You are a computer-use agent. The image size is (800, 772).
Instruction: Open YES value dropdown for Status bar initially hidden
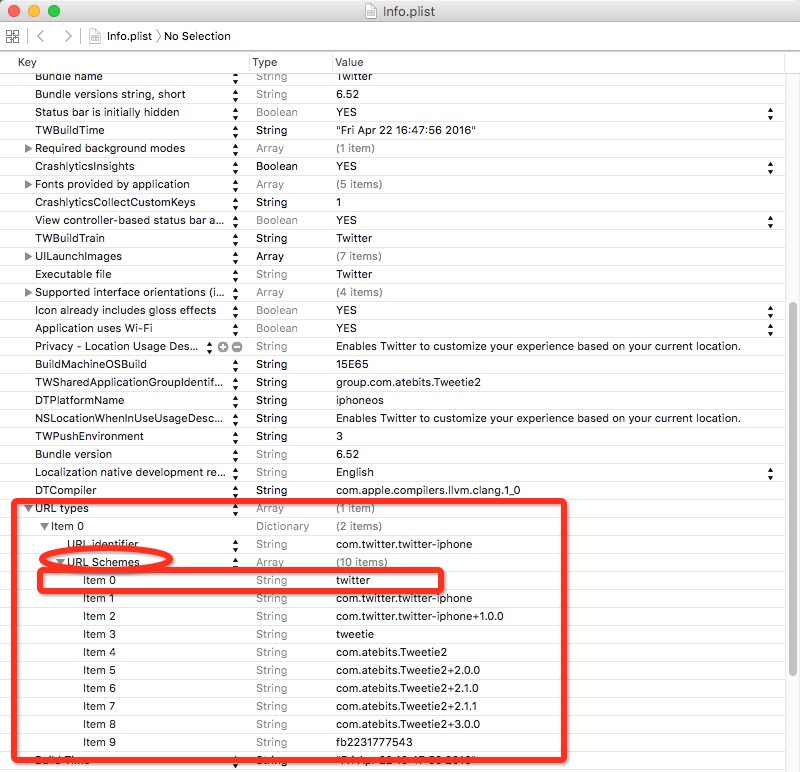click(x=770, y=113)
